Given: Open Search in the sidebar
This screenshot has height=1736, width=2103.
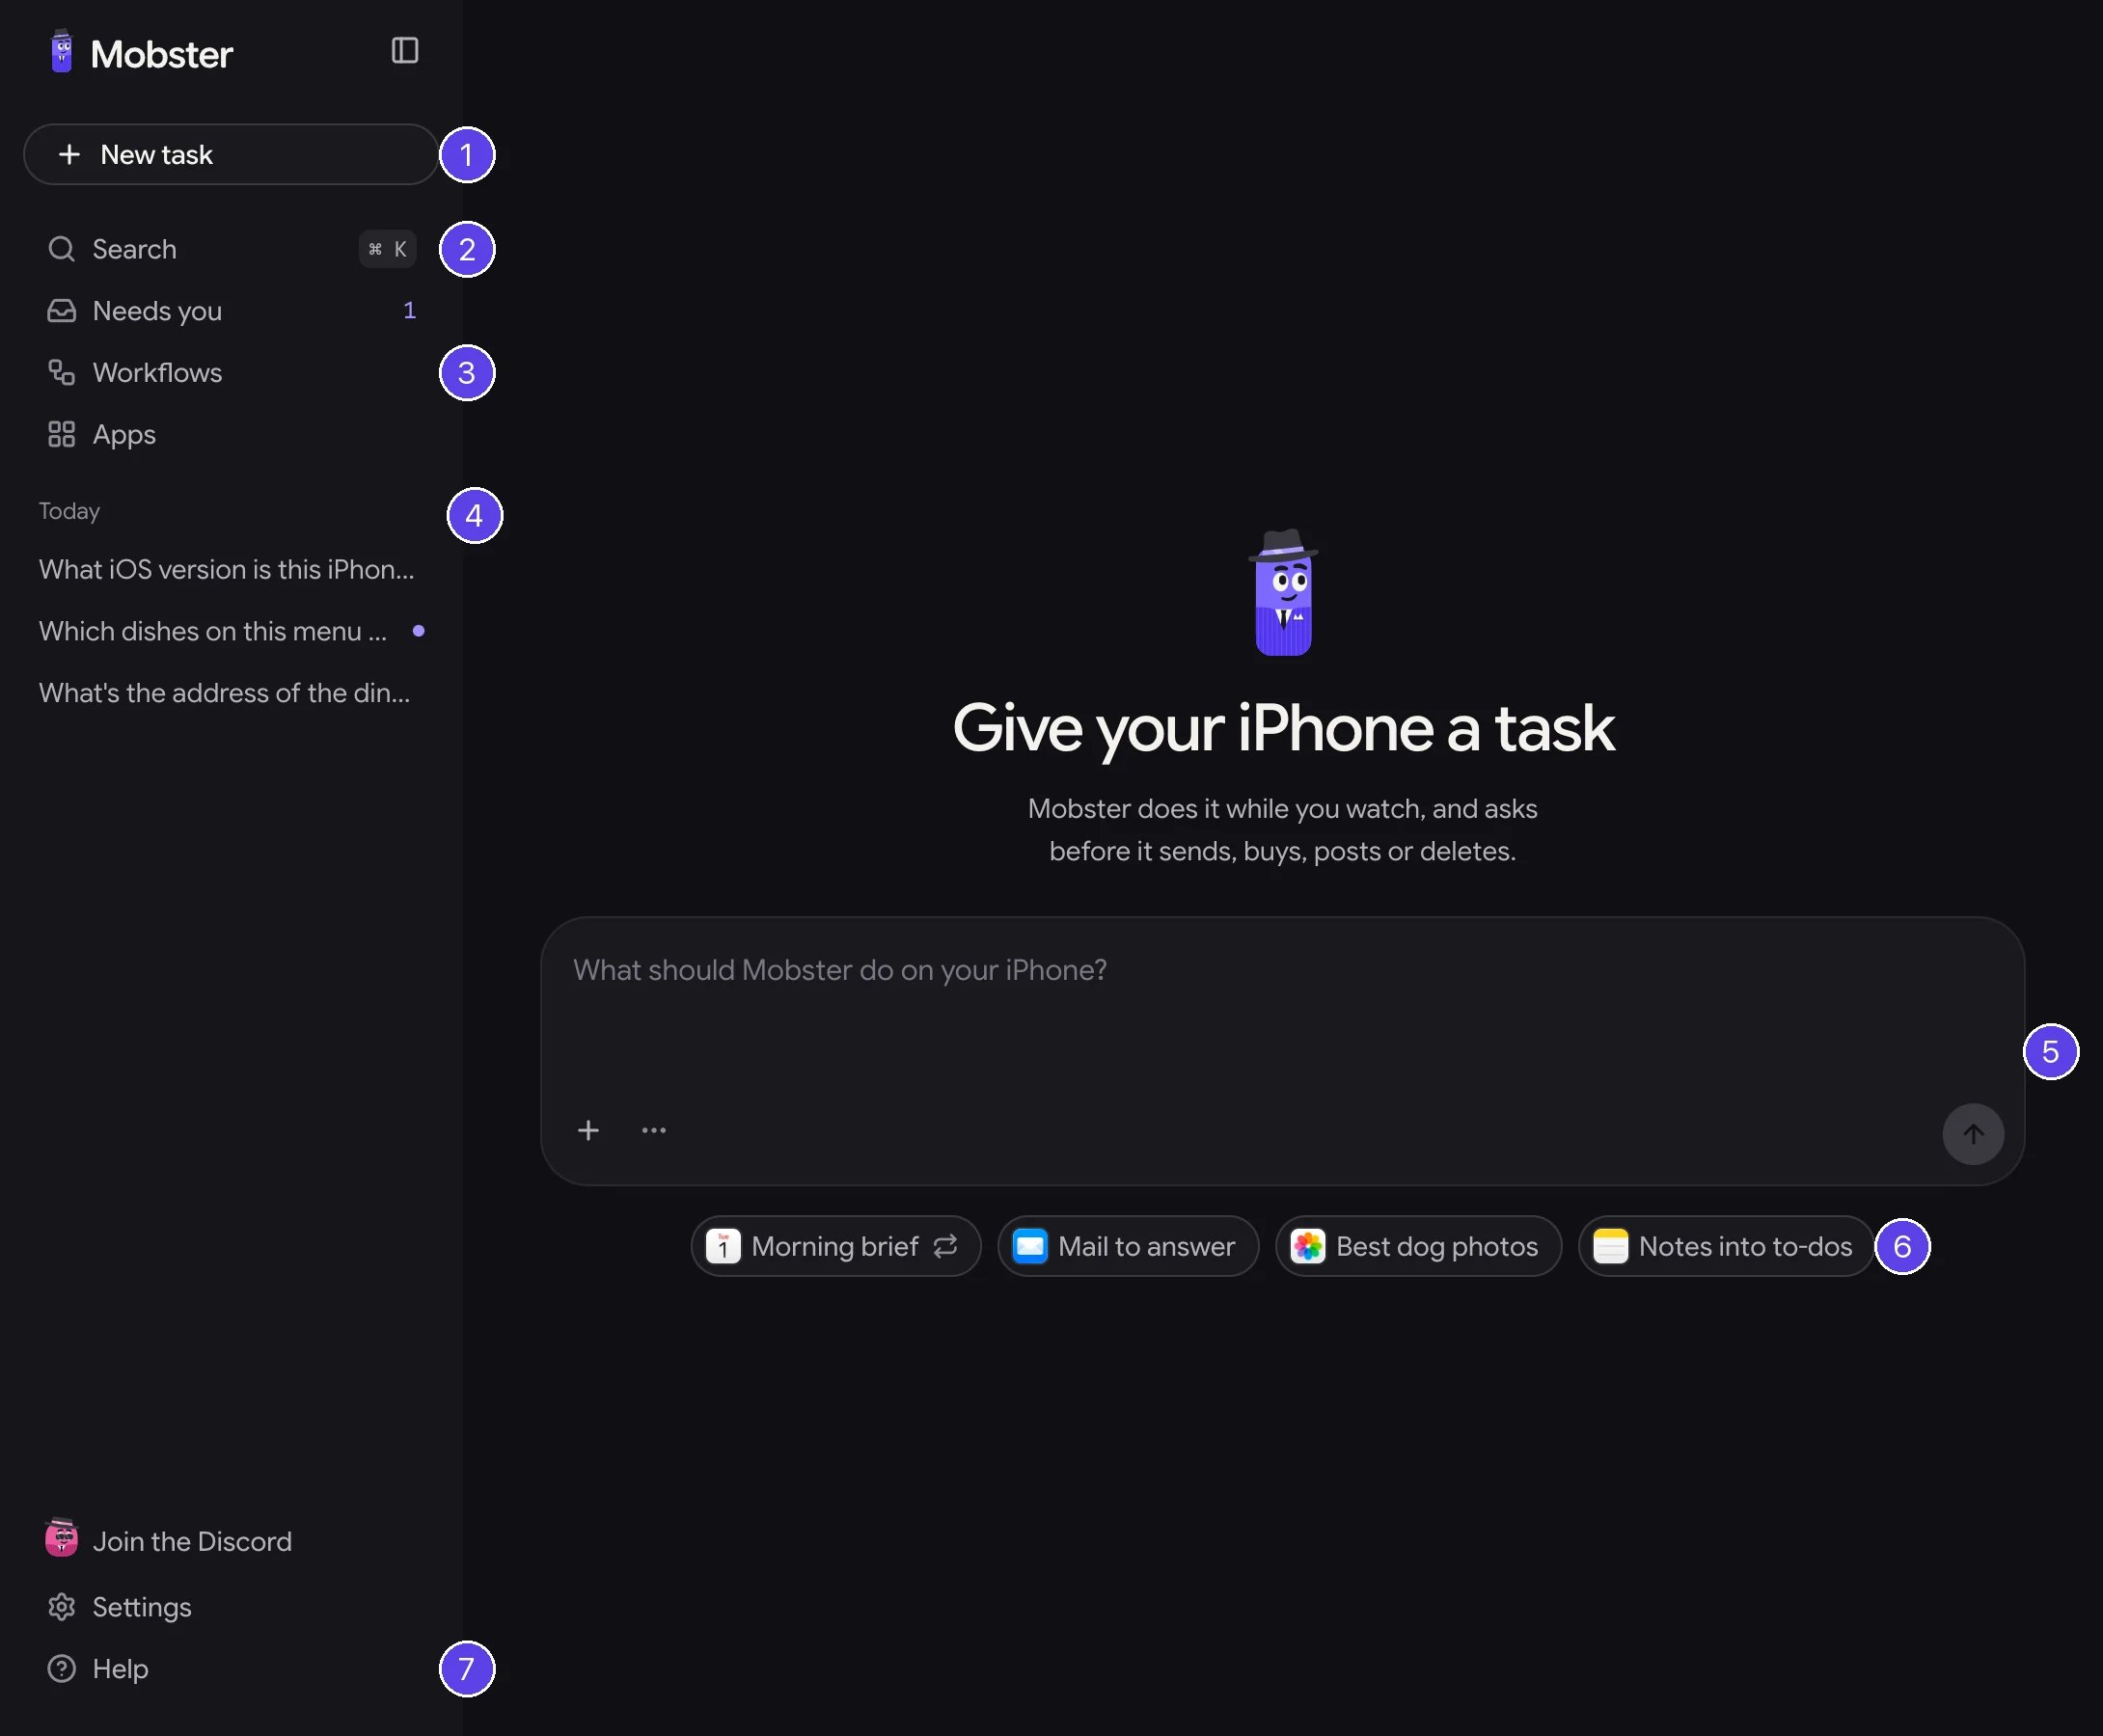Looking at the screenshot, I should click(231, 249).
